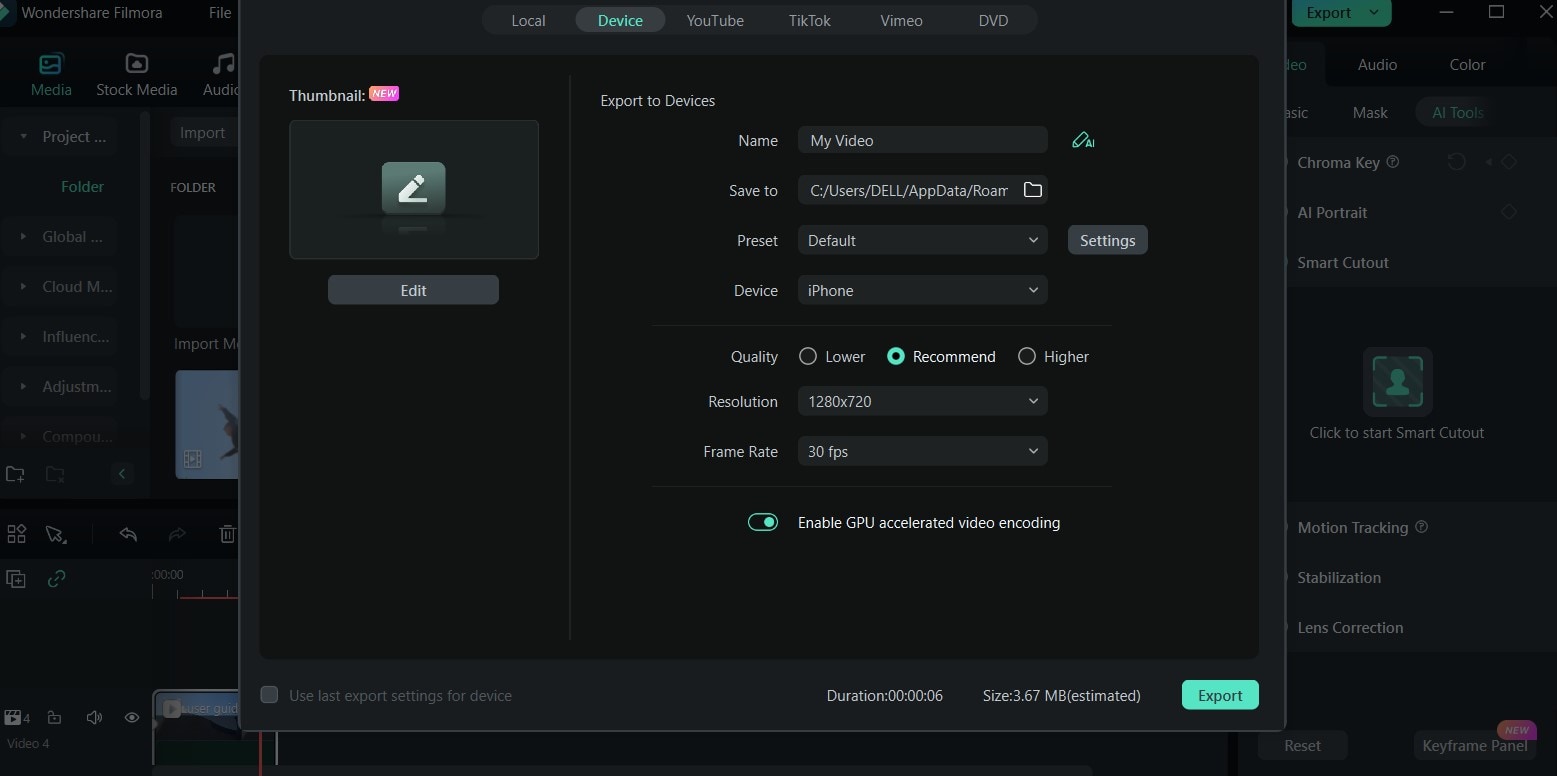Click the thumbnail edit pencil image
The width and height of the screenshot is (1557, 776).
pos(413,188)
